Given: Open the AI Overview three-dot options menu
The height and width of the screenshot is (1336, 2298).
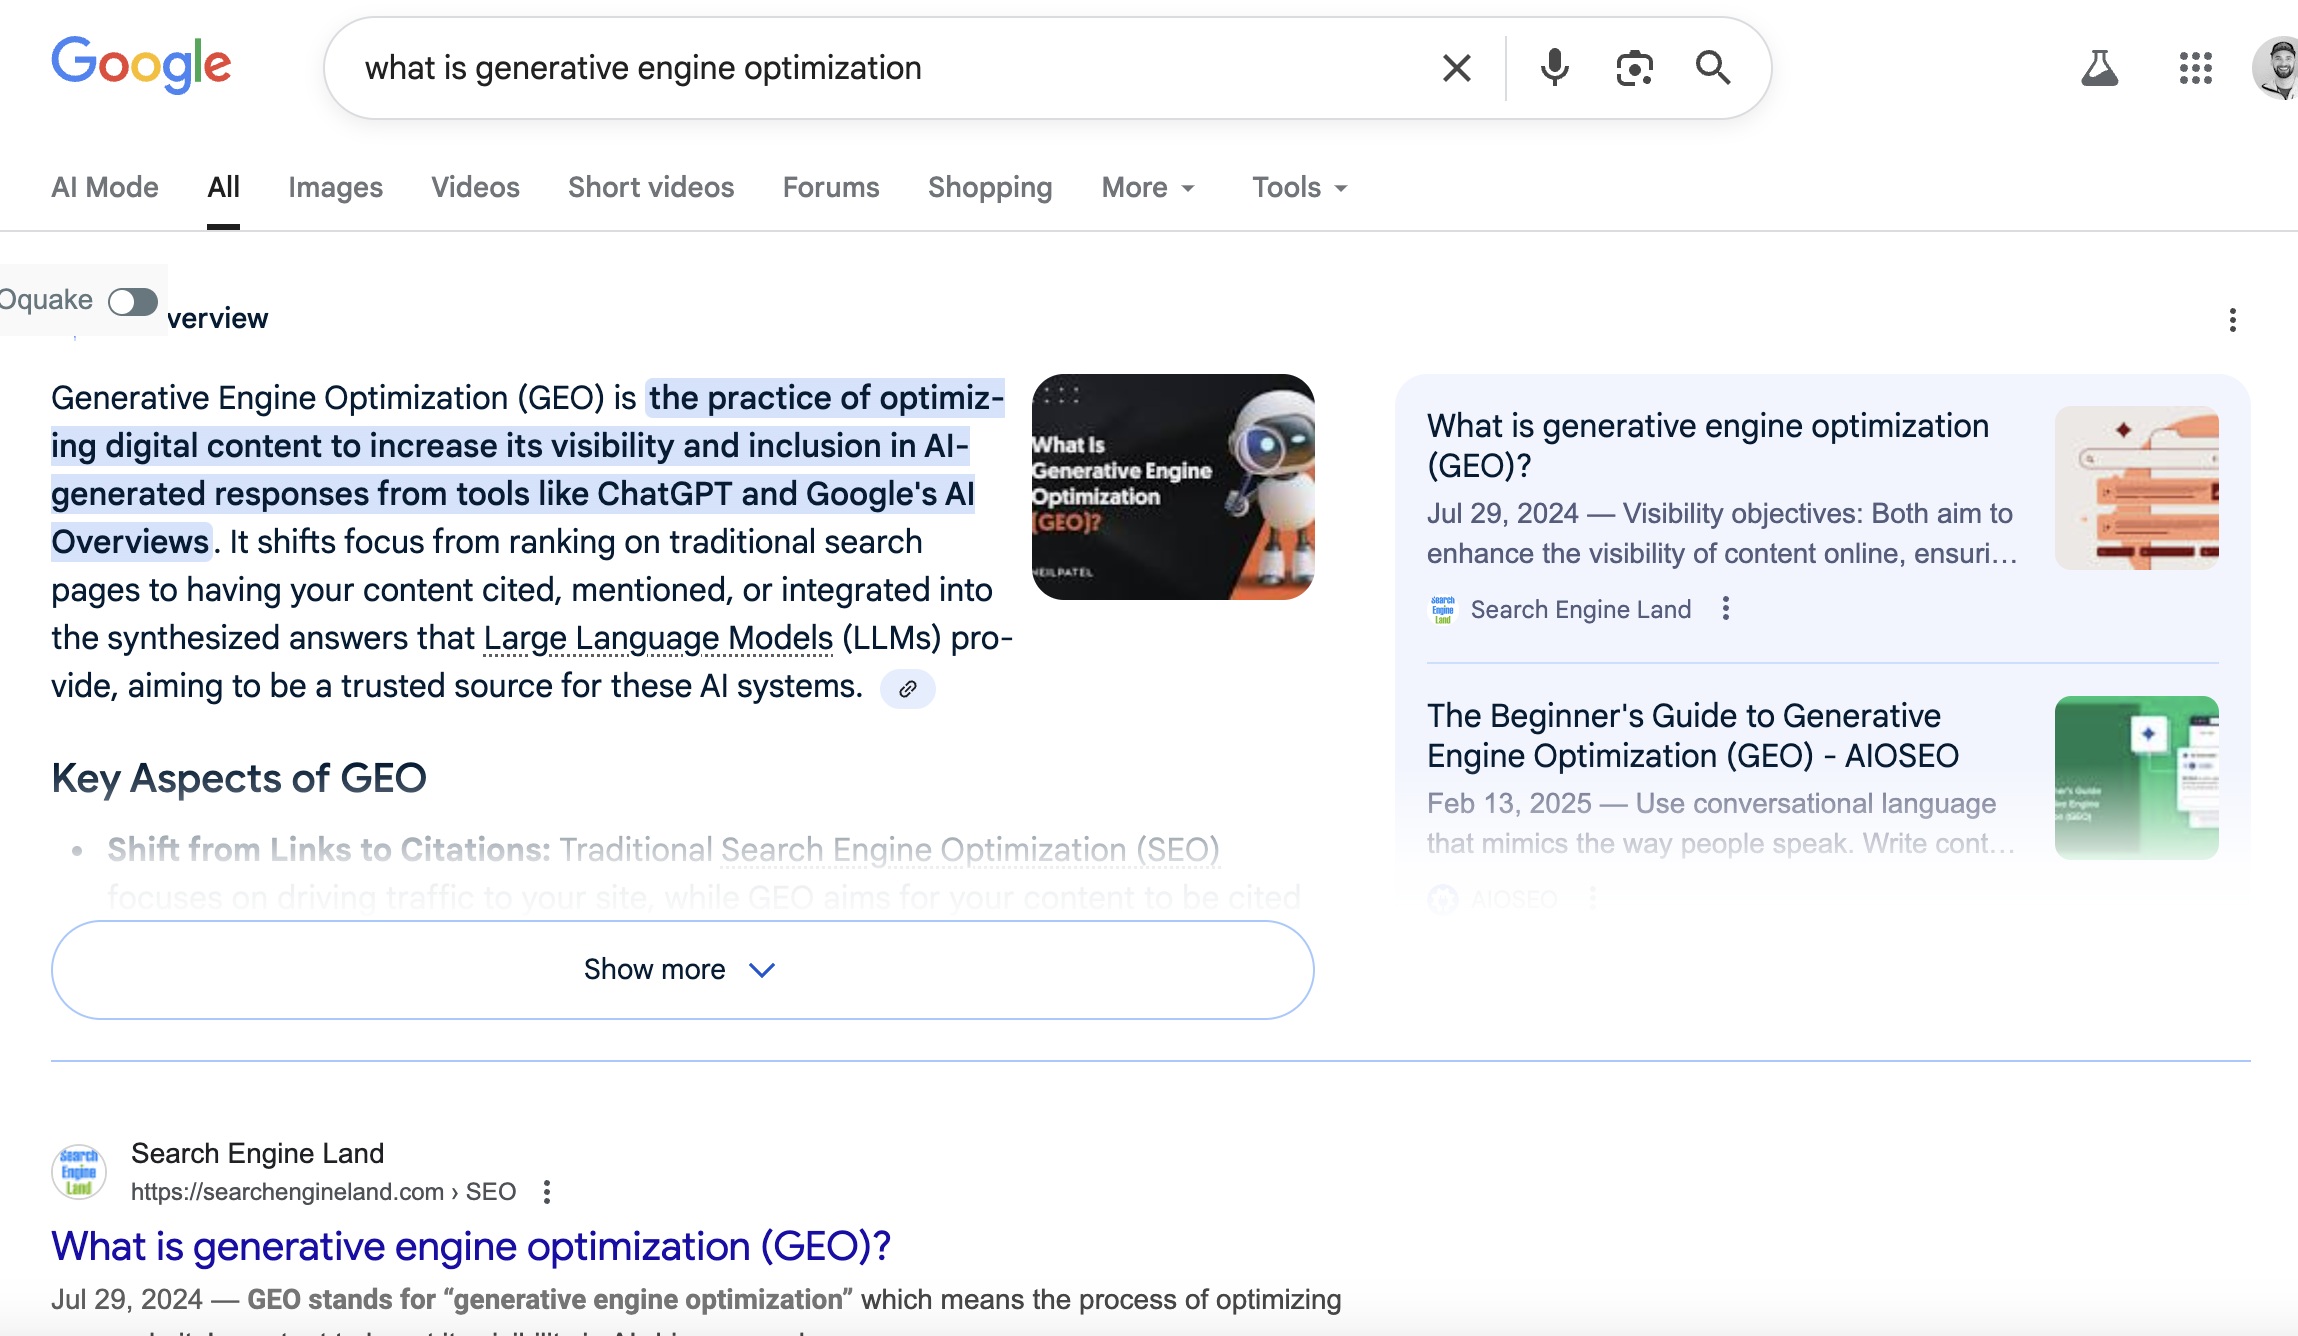Looking at the screenshot, I should pyautogui.click(x=2233, y=319).
